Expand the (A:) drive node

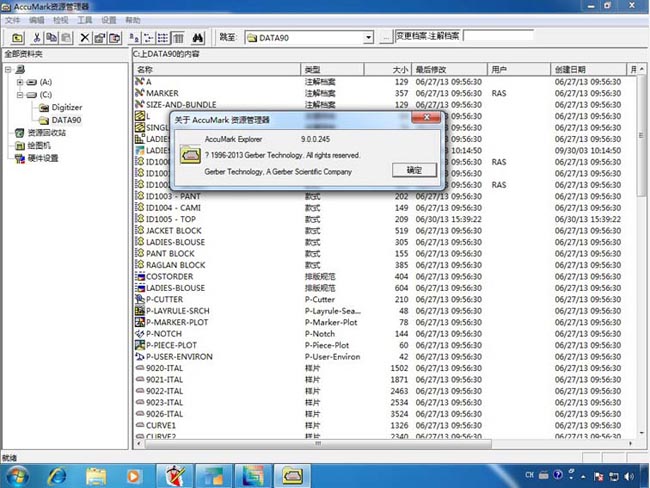click(x=20, y=82)
